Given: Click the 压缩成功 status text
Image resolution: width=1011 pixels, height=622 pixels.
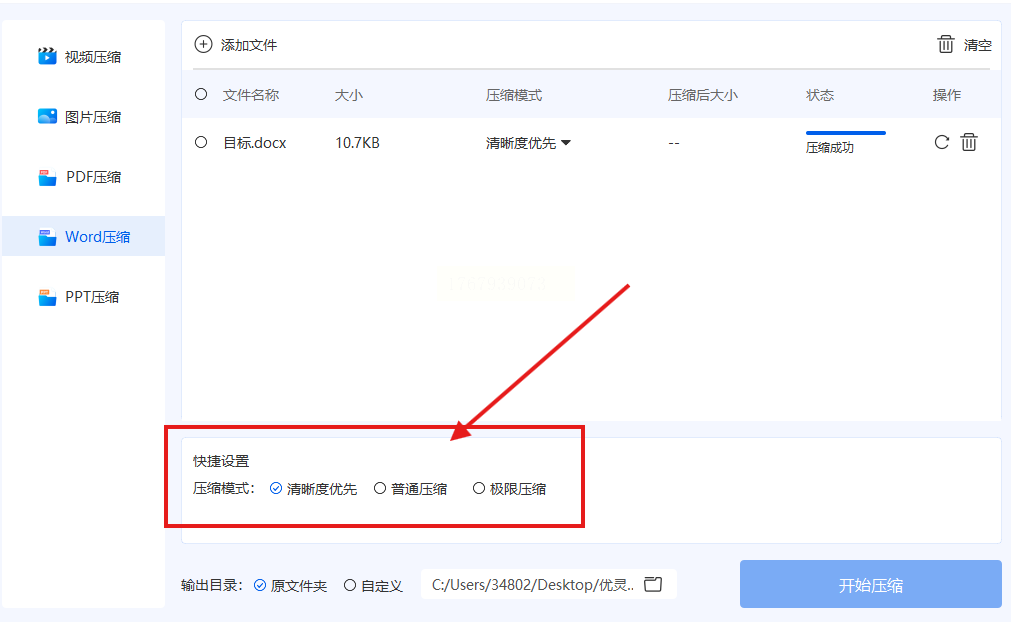Looking at the screenshot, I should [x=830, y=148].
